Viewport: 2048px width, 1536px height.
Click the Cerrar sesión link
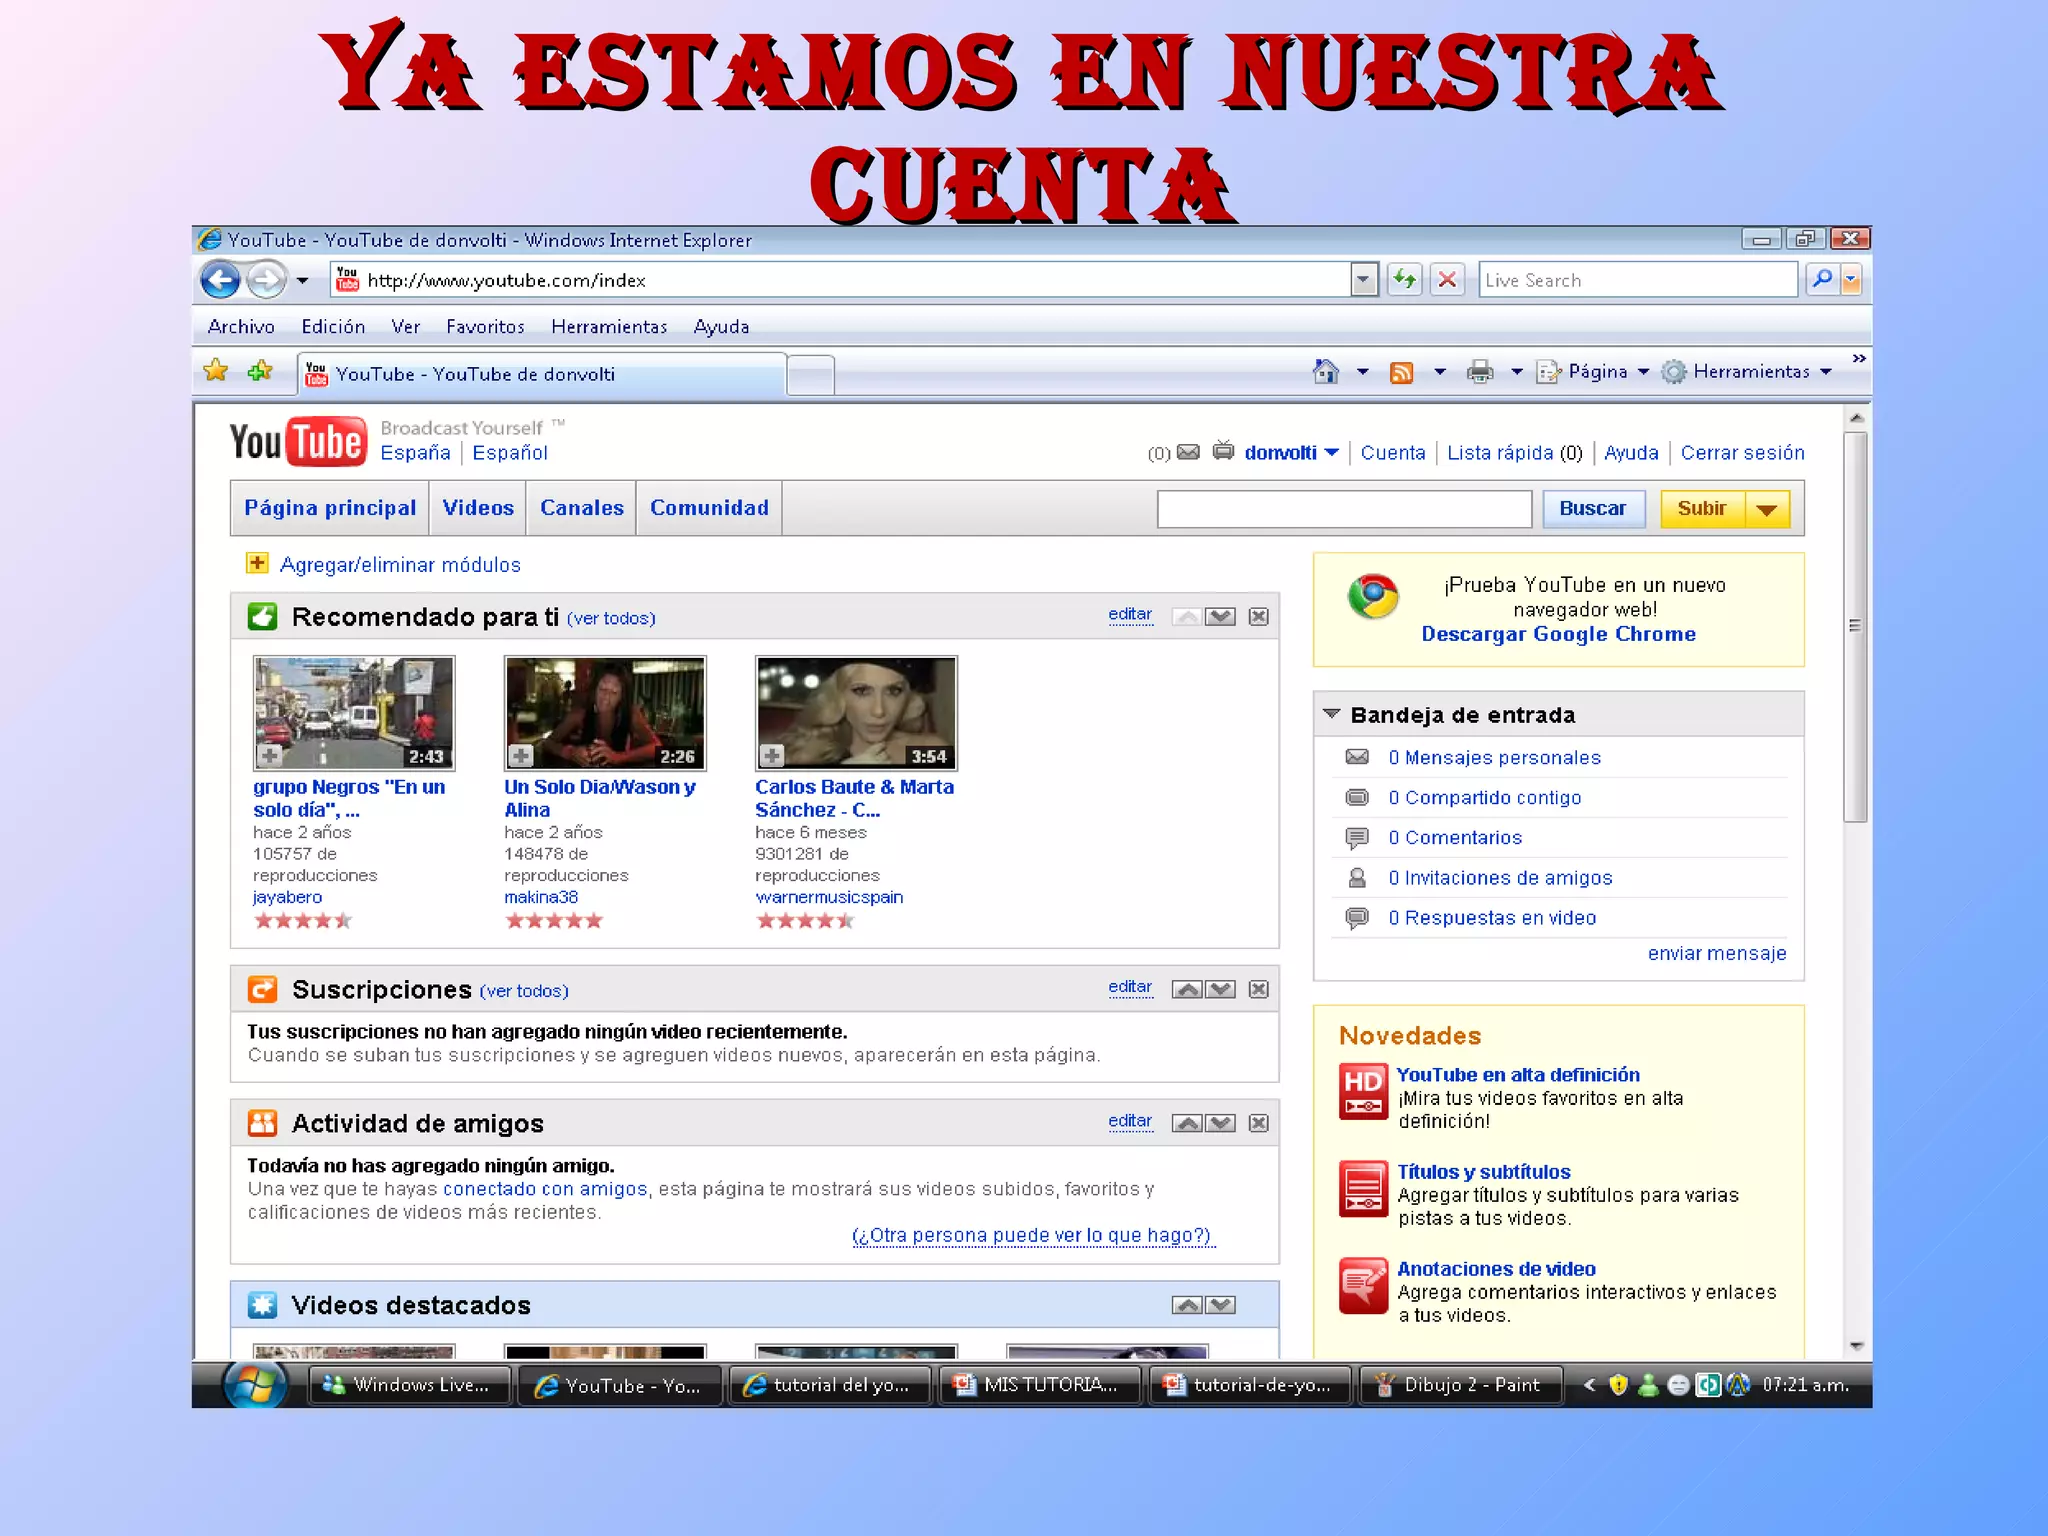1742,453
